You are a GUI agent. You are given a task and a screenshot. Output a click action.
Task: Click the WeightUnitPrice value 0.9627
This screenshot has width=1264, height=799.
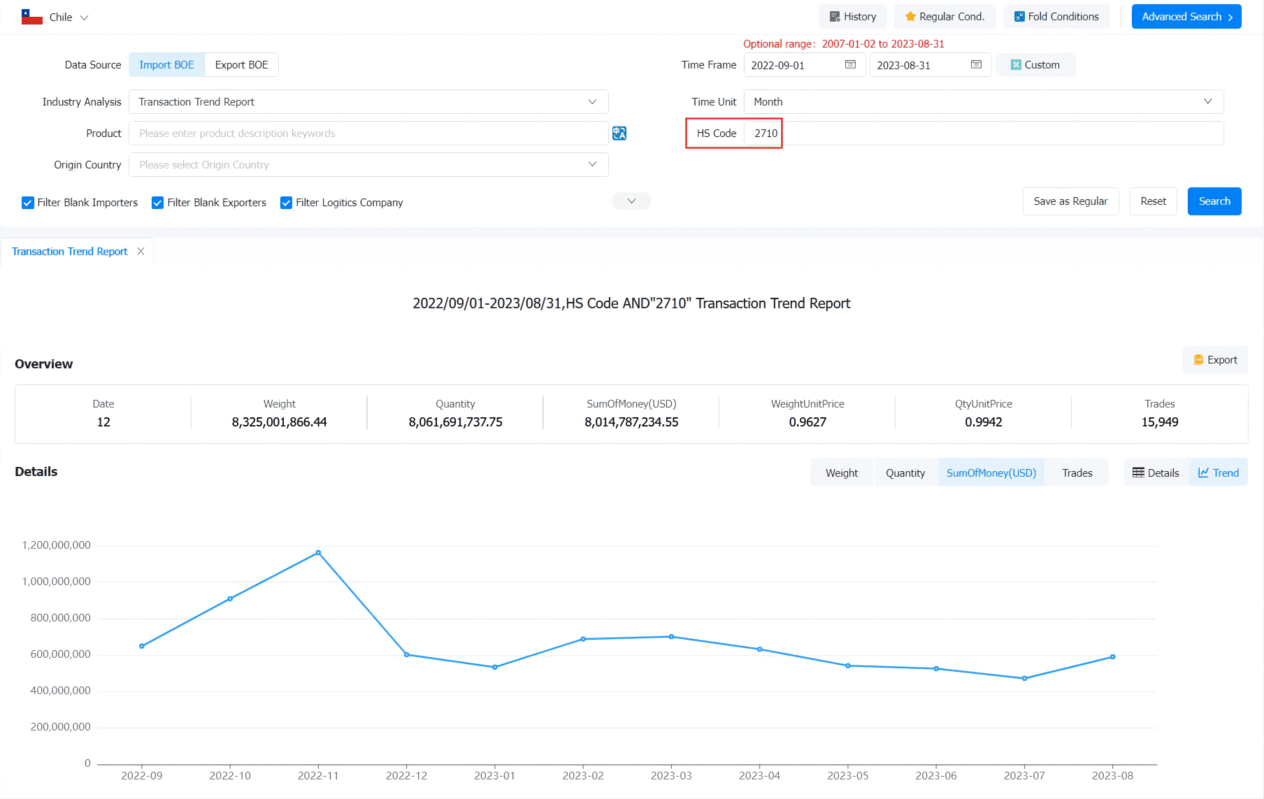click(x=807, y=422)
